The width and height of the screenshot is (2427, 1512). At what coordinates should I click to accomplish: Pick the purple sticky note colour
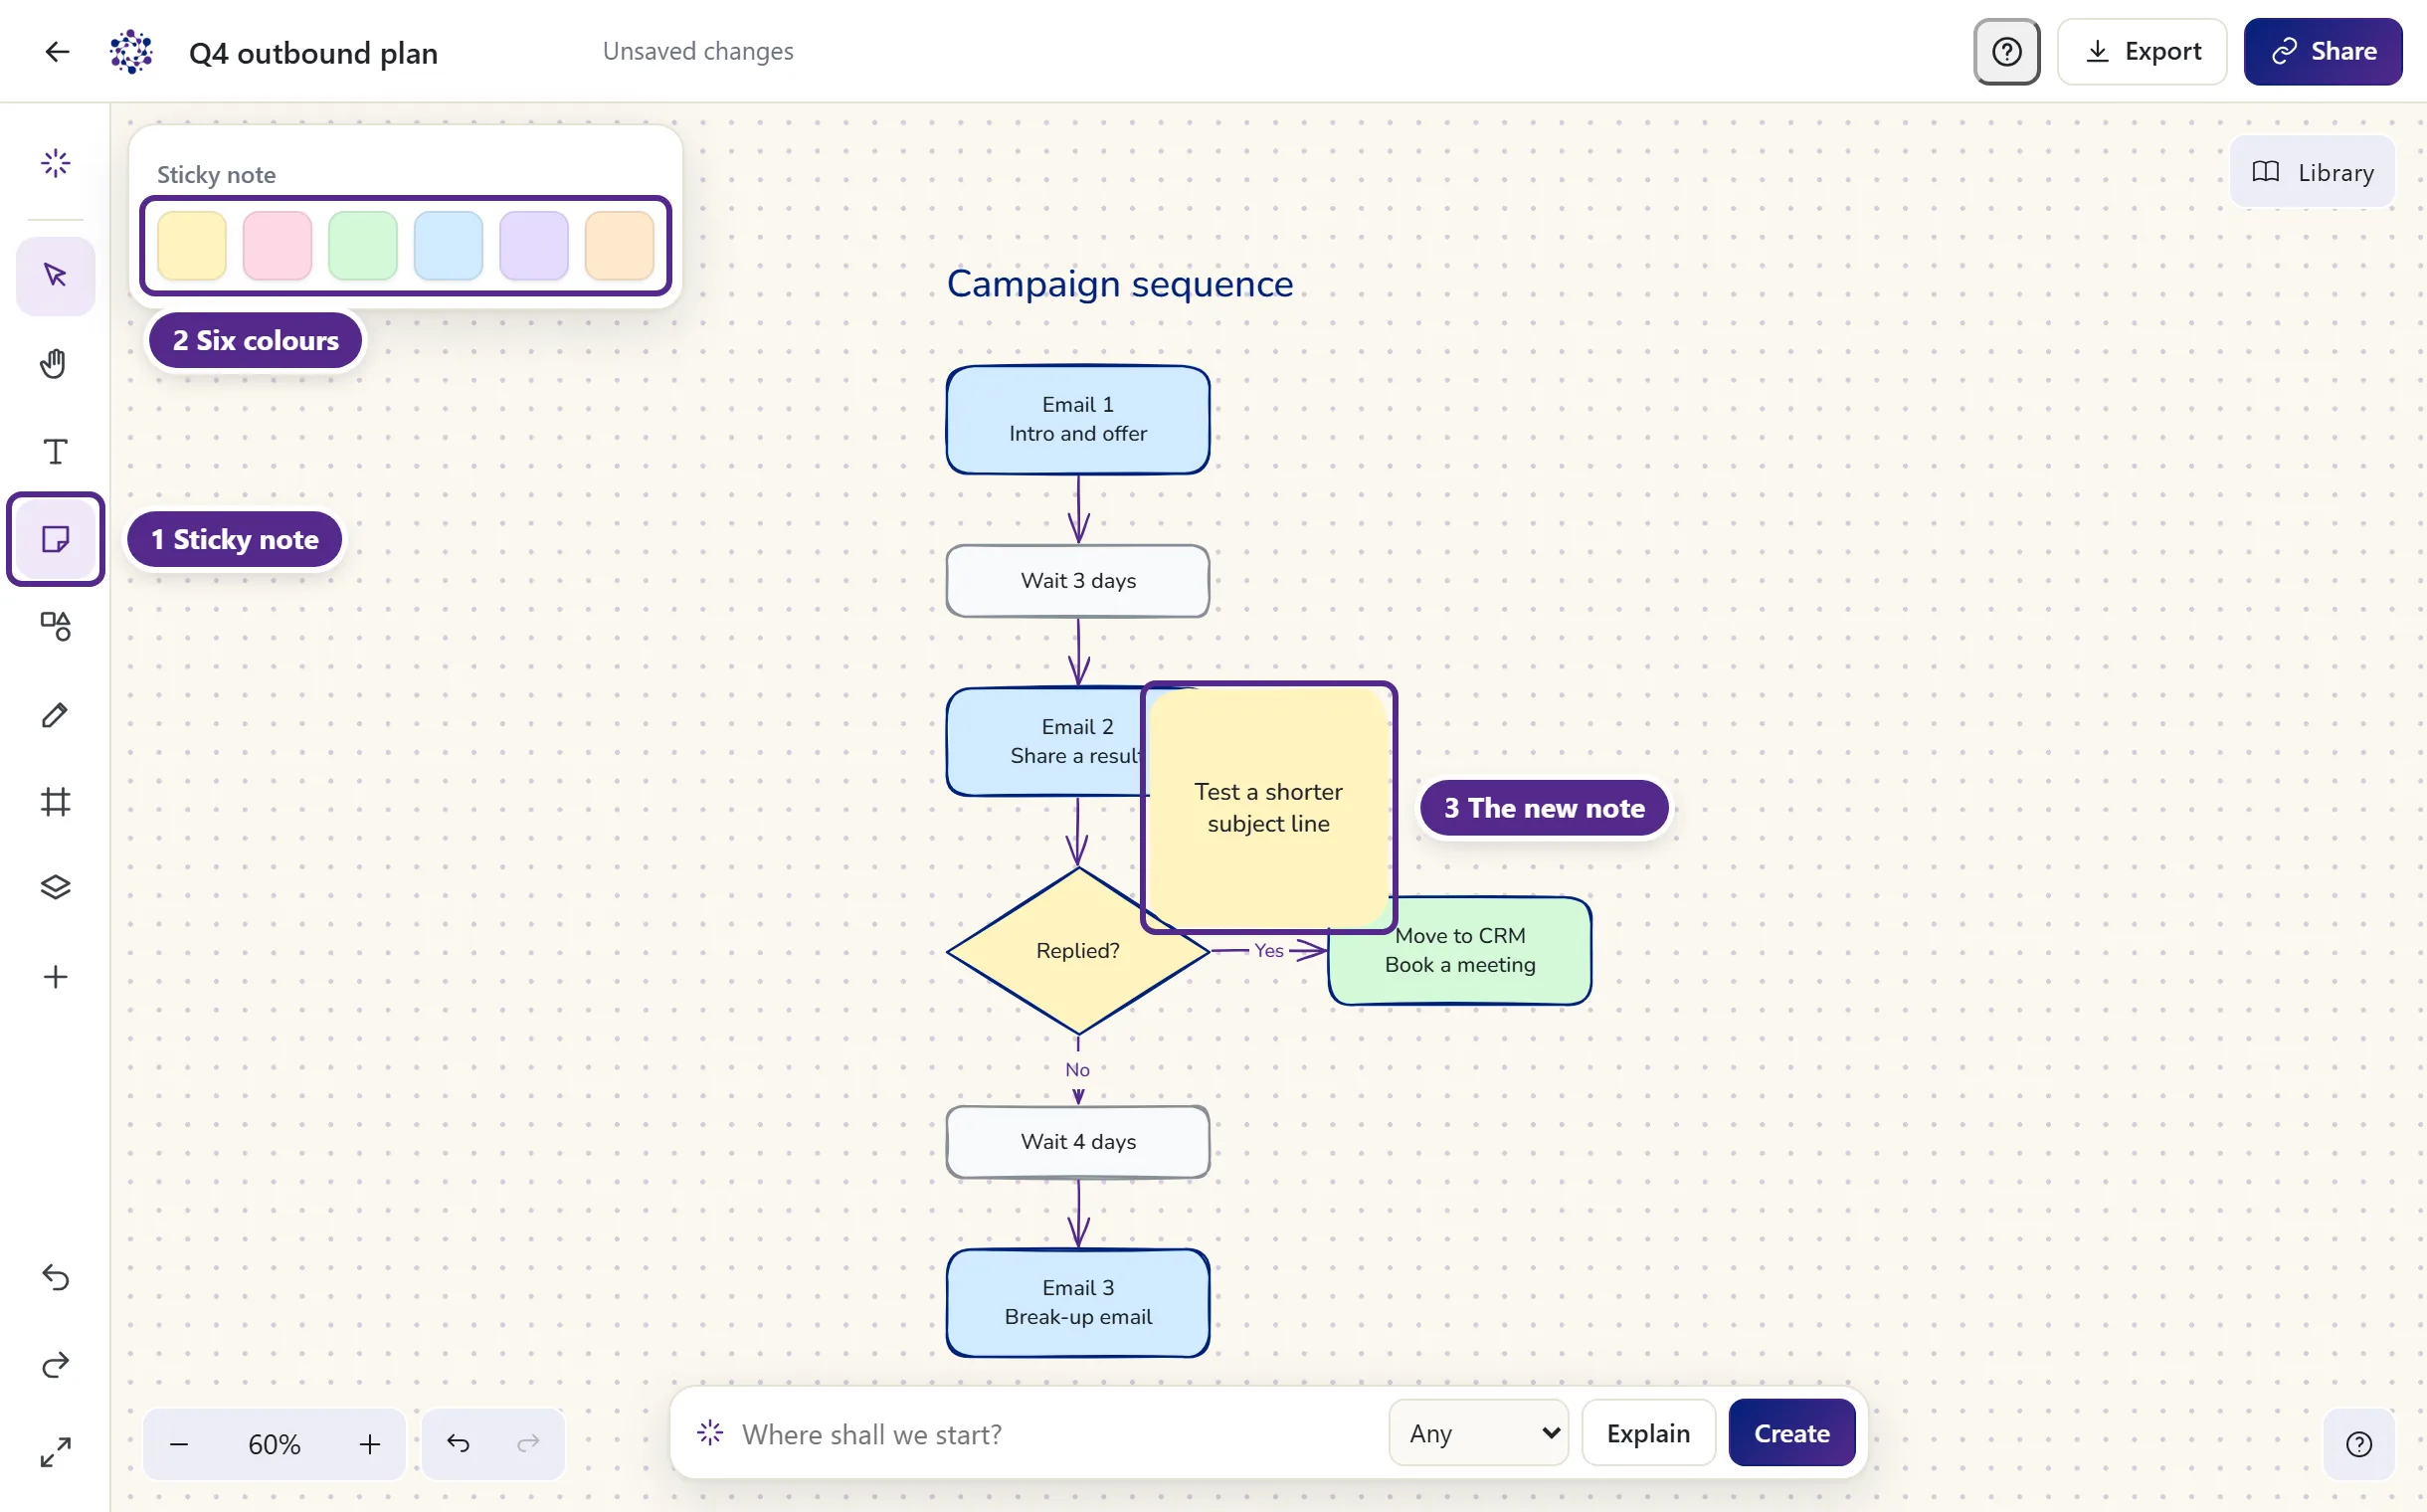point(534,245)
